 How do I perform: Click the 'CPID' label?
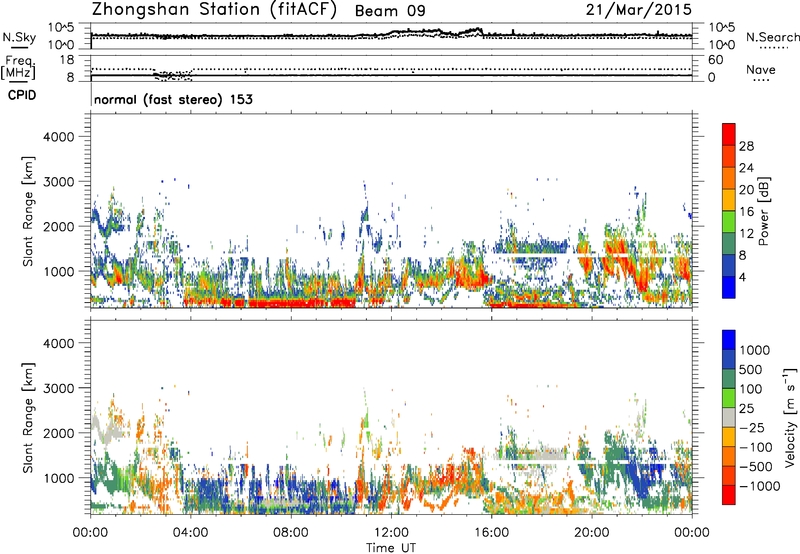click(22, 95)
